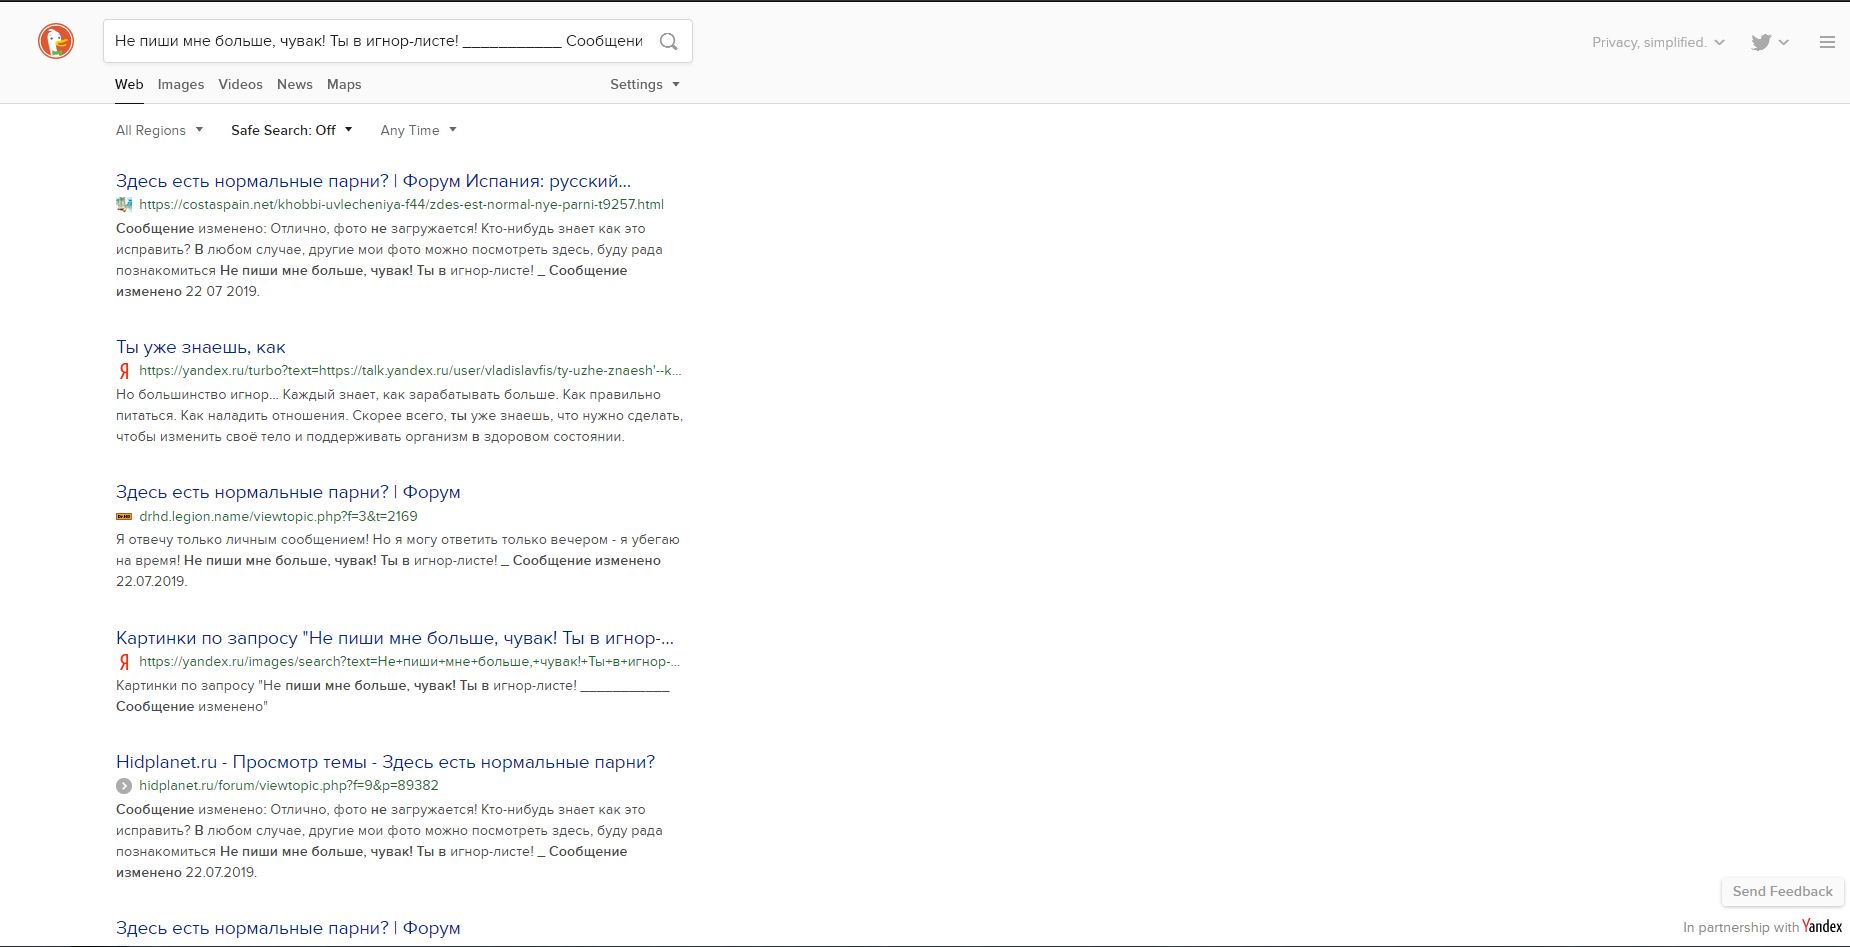The width and height of the screenshot is (1850, 947).
Task: Open the 'Ты уже знаешь, как' result
Action: [x=200, y=347]
